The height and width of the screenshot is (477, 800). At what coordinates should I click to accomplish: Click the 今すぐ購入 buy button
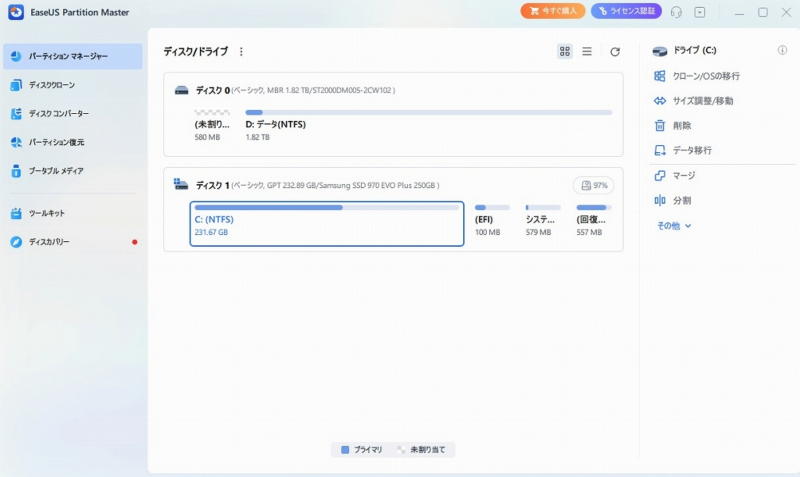coord(553,12)
